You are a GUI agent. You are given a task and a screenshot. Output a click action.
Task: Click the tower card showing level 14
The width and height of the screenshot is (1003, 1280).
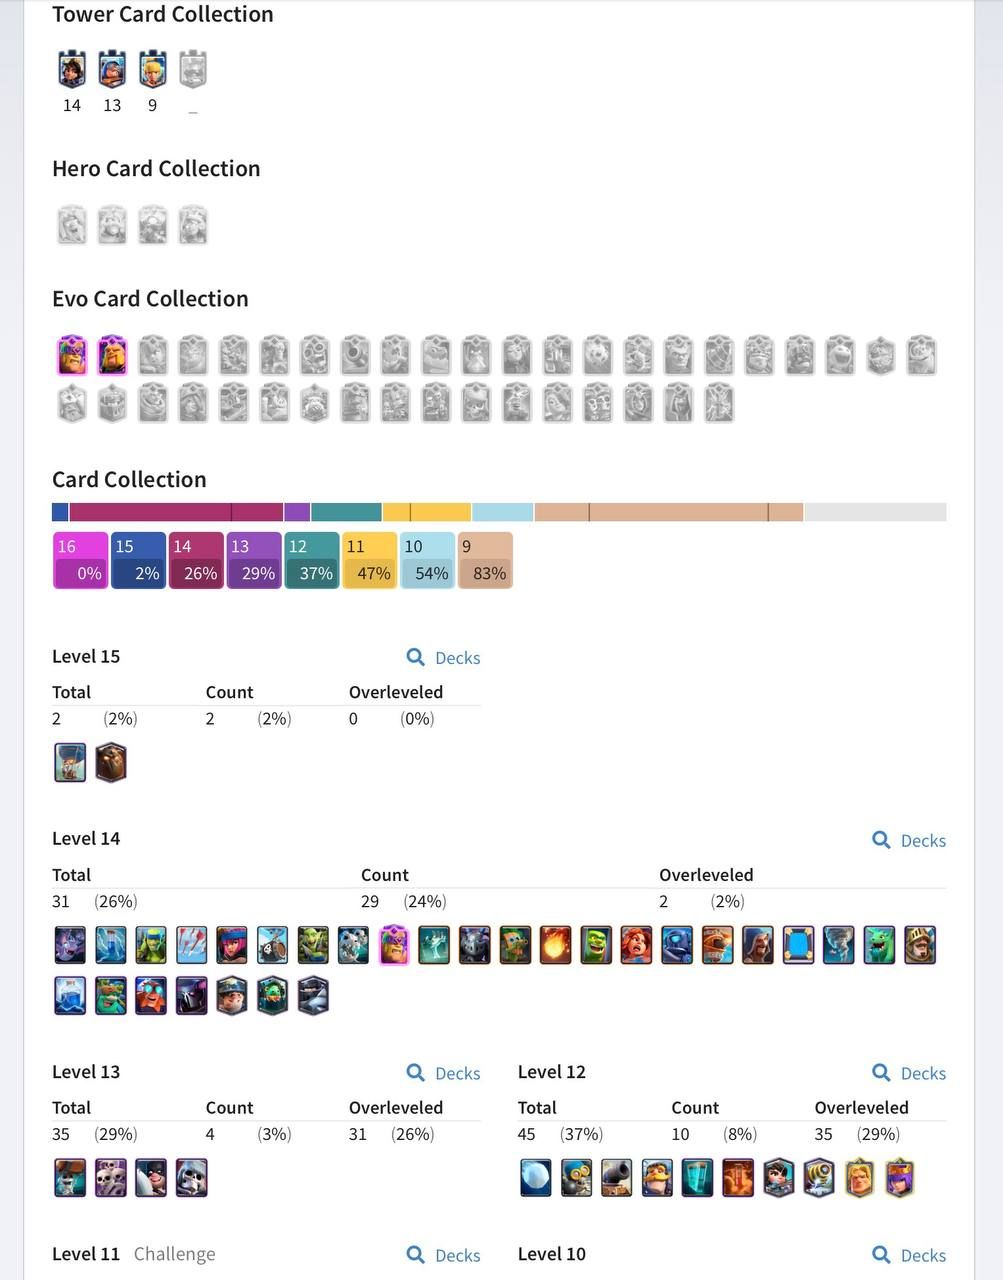click(x=72, y=70)
